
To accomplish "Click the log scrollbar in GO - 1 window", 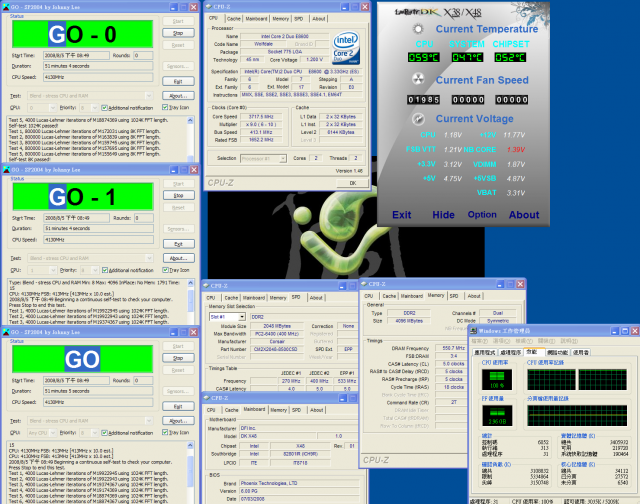I will pyautogui.click(x=191, y=302).
